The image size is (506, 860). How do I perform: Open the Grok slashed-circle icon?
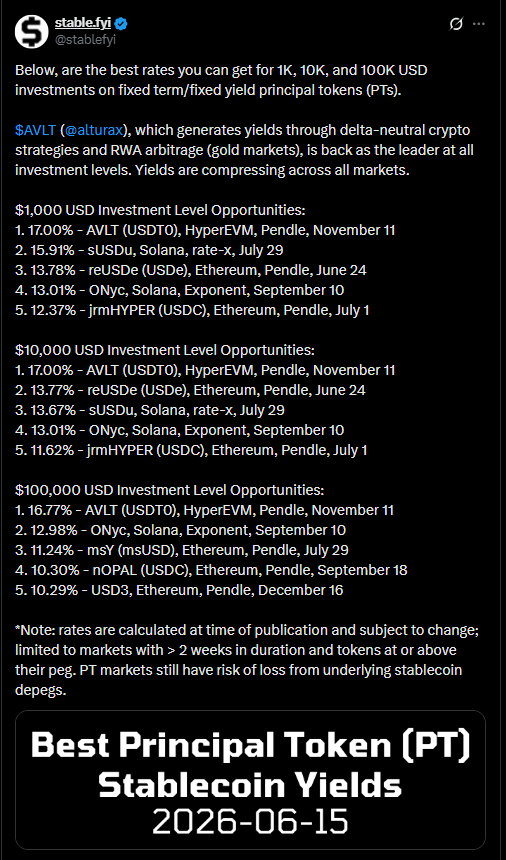[456, 24]
